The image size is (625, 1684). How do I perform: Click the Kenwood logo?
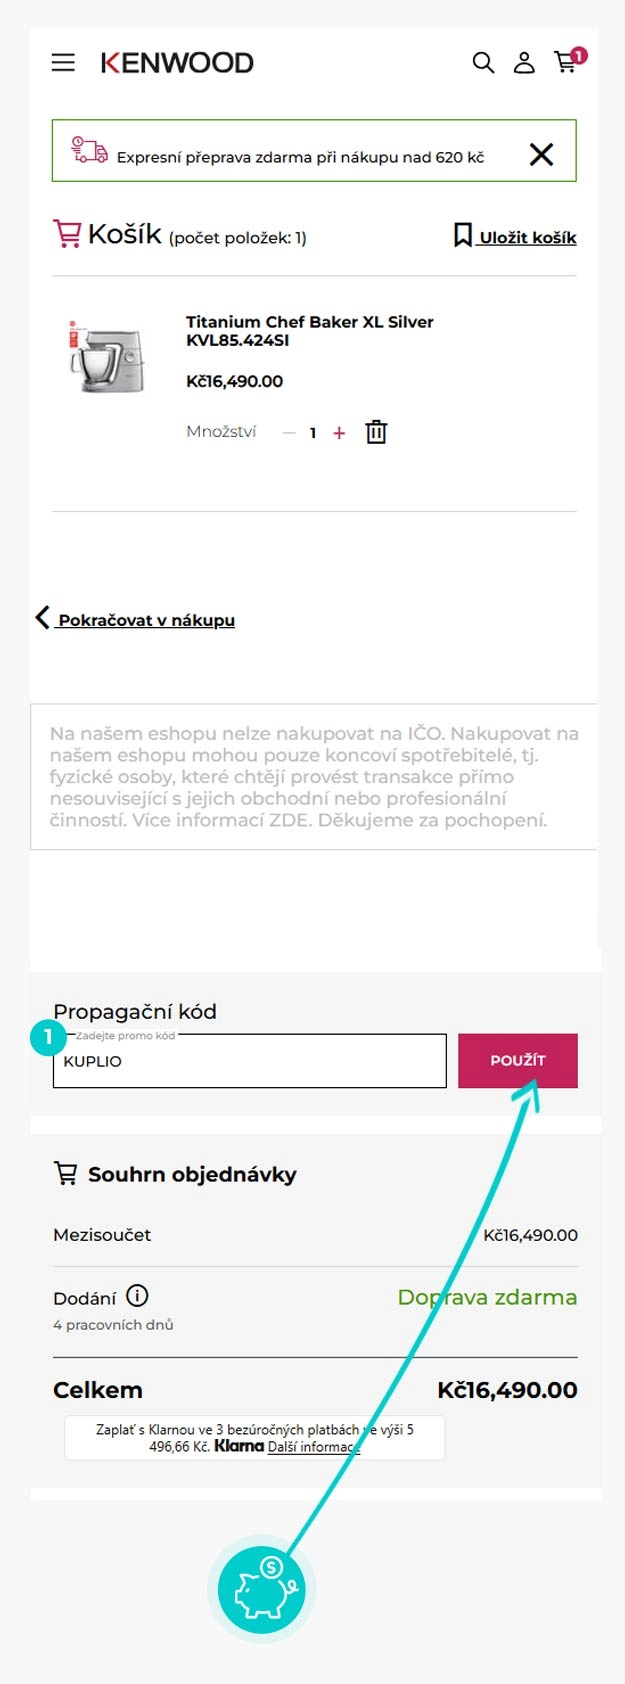pos(177,63)
